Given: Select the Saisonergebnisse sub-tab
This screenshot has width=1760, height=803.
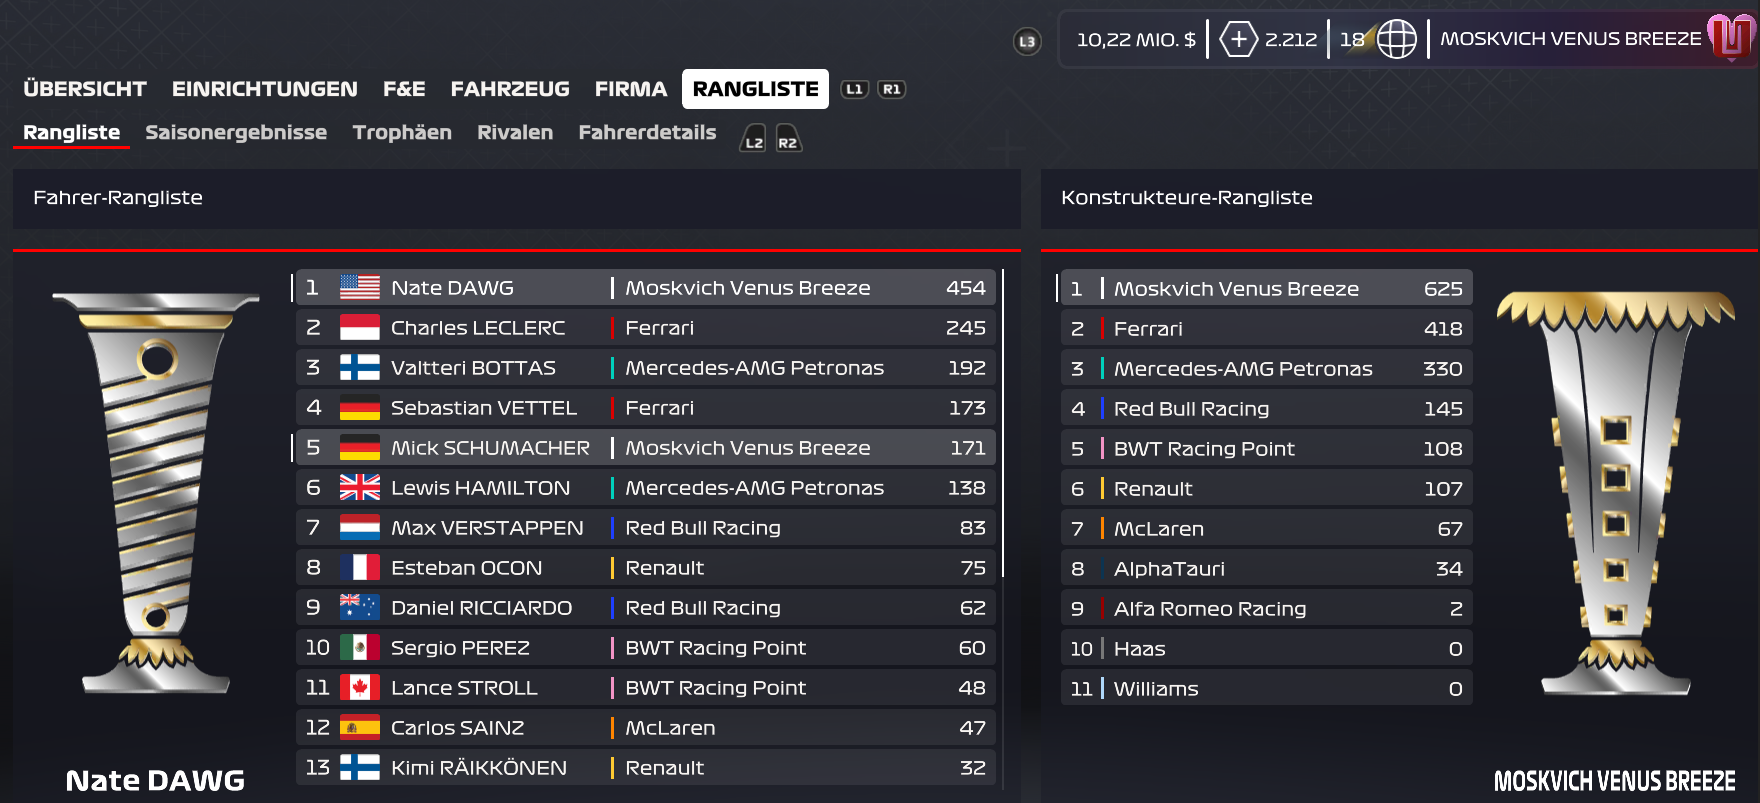Looking at the screenshot, I should [x=236, y=132].
